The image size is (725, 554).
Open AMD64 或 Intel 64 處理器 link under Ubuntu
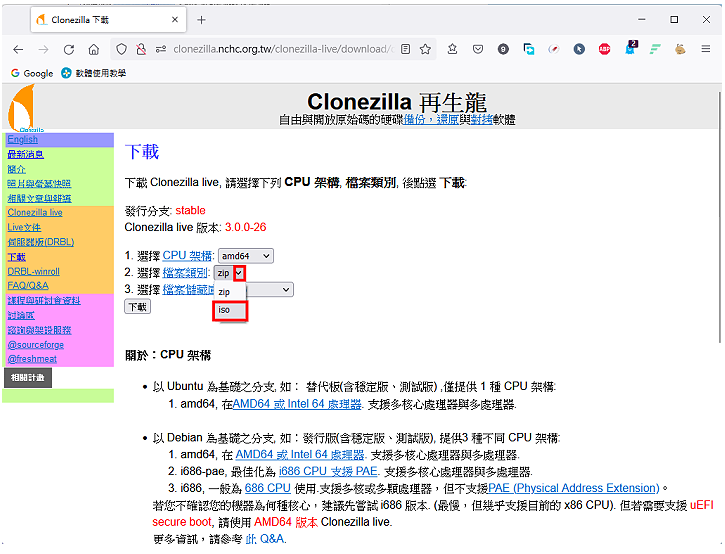(297, 404)
